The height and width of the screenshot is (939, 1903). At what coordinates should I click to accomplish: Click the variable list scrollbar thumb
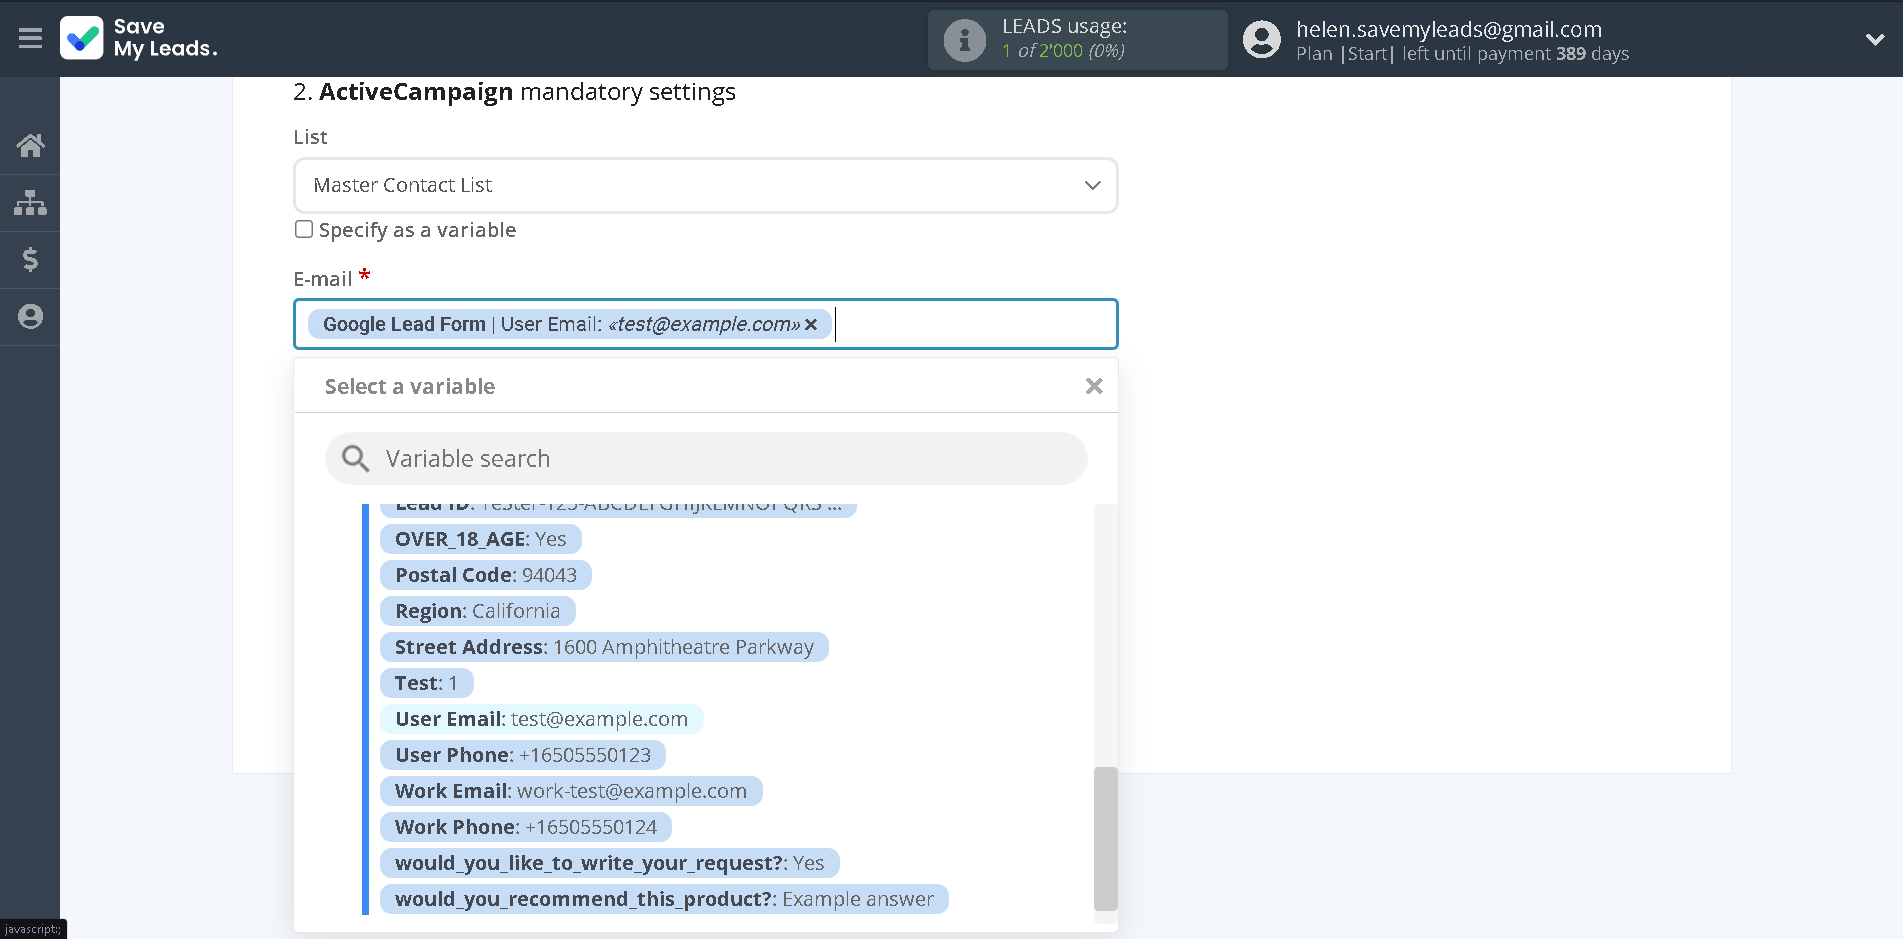click(1105, 838)
